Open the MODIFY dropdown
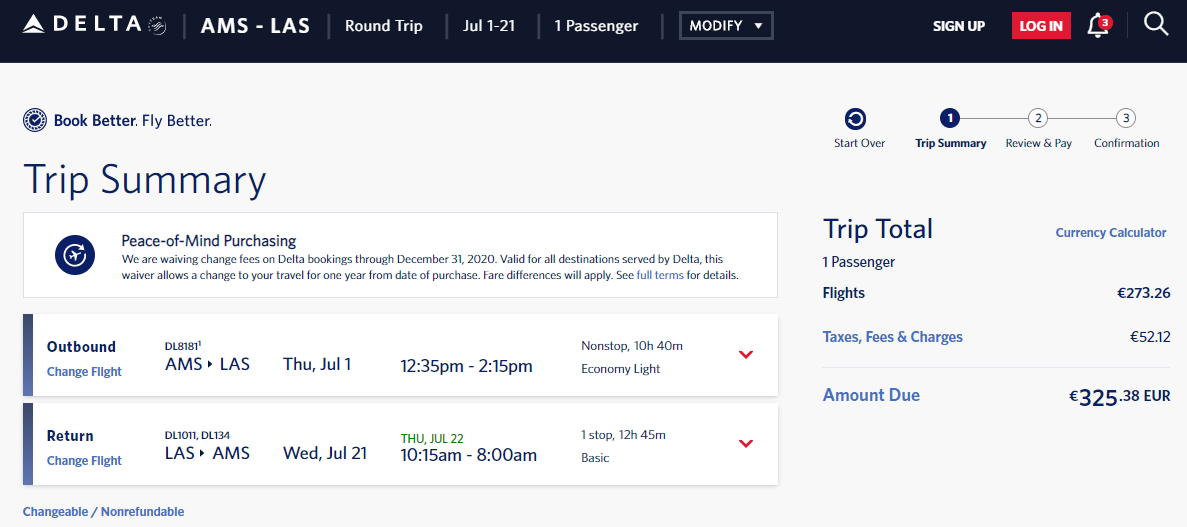This screenshot has width=1187, height=527. click(x=726, y=26)
